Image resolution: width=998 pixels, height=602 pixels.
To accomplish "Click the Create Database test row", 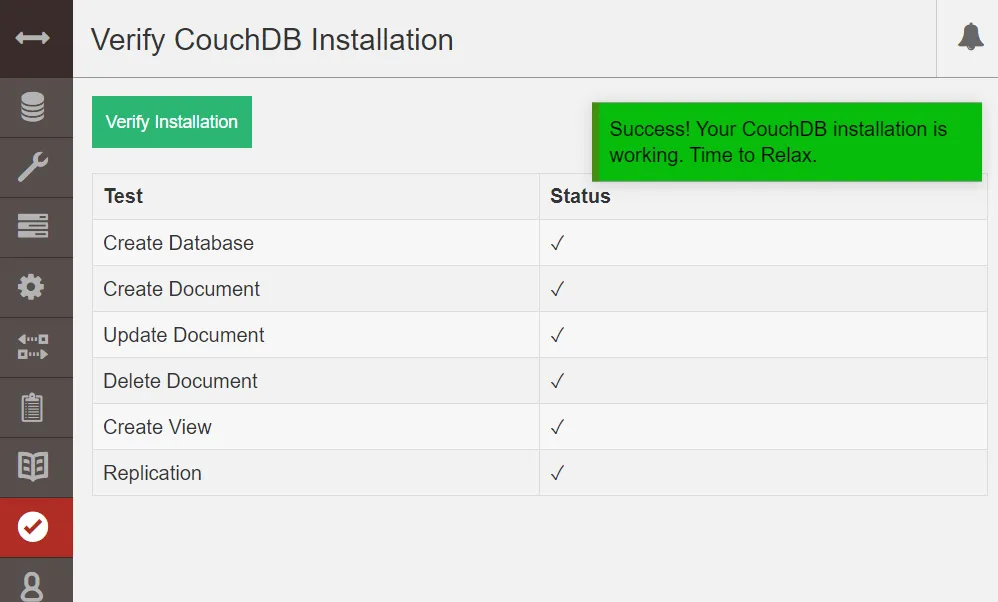I will [x=540, y=243].
